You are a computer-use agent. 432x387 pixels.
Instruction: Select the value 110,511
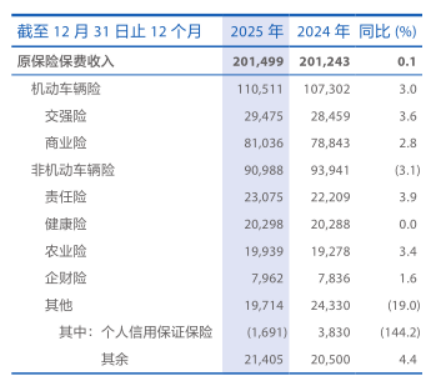point(260,89)
